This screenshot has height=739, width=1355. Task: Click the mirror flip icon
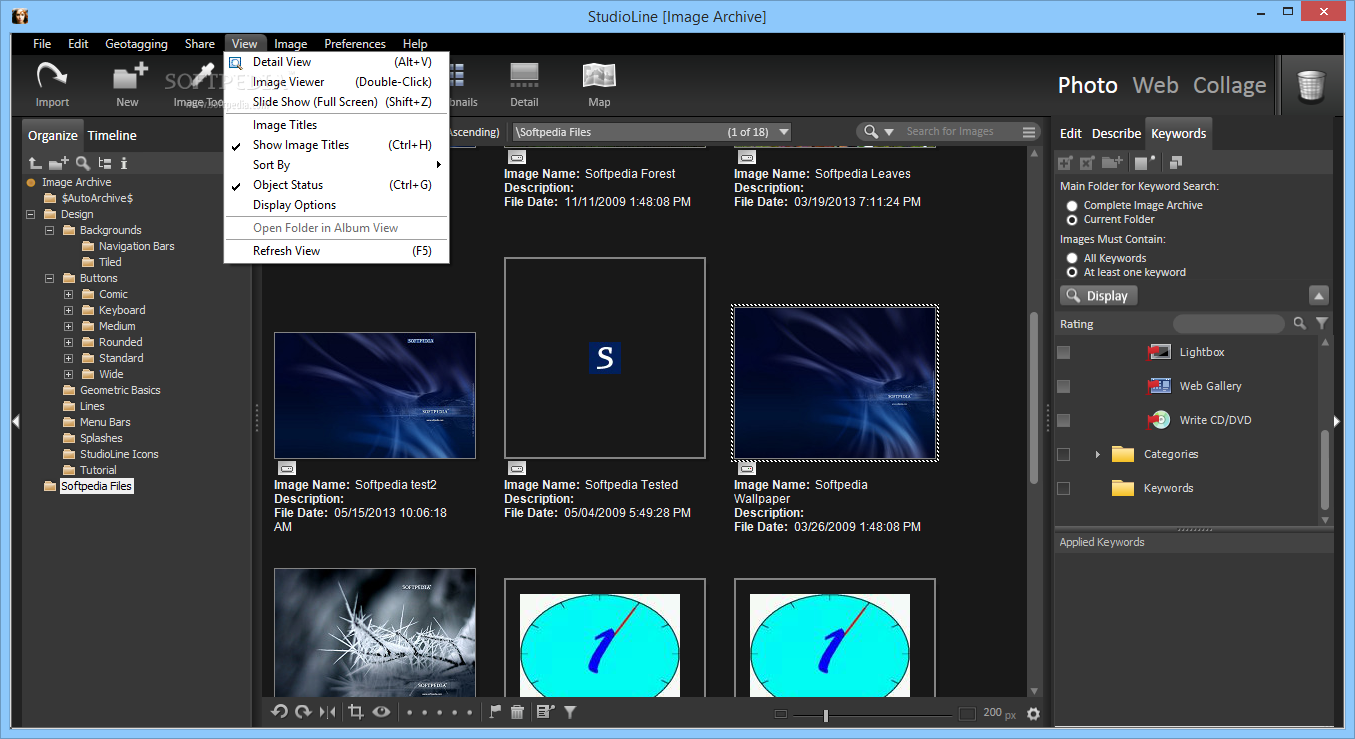pyautogui.click(x=327, y=712)
